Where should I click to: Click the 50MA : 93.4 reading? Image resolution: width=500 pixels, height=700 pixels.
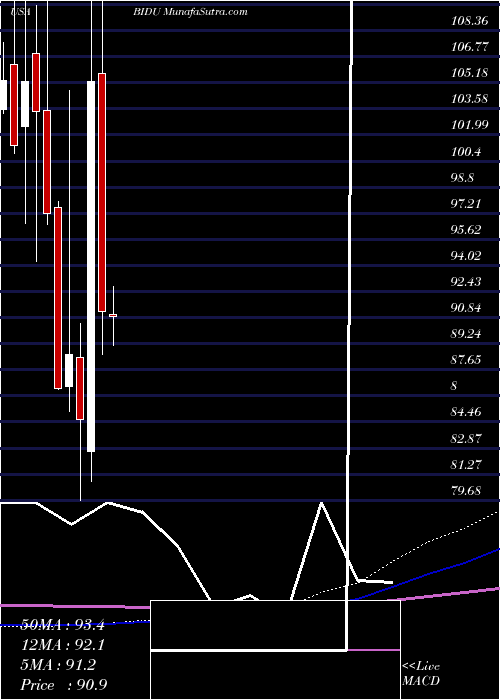click(x=63, y=625)
